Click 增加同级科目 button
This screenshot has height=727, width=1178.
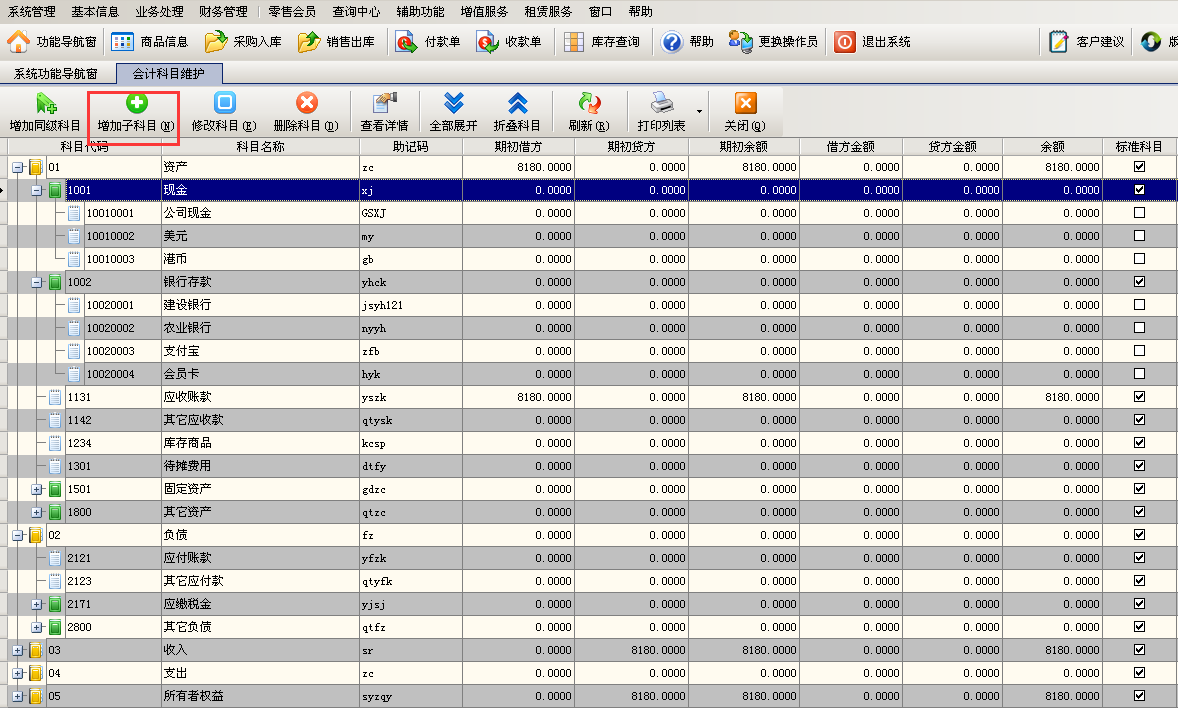click(45, 112)
